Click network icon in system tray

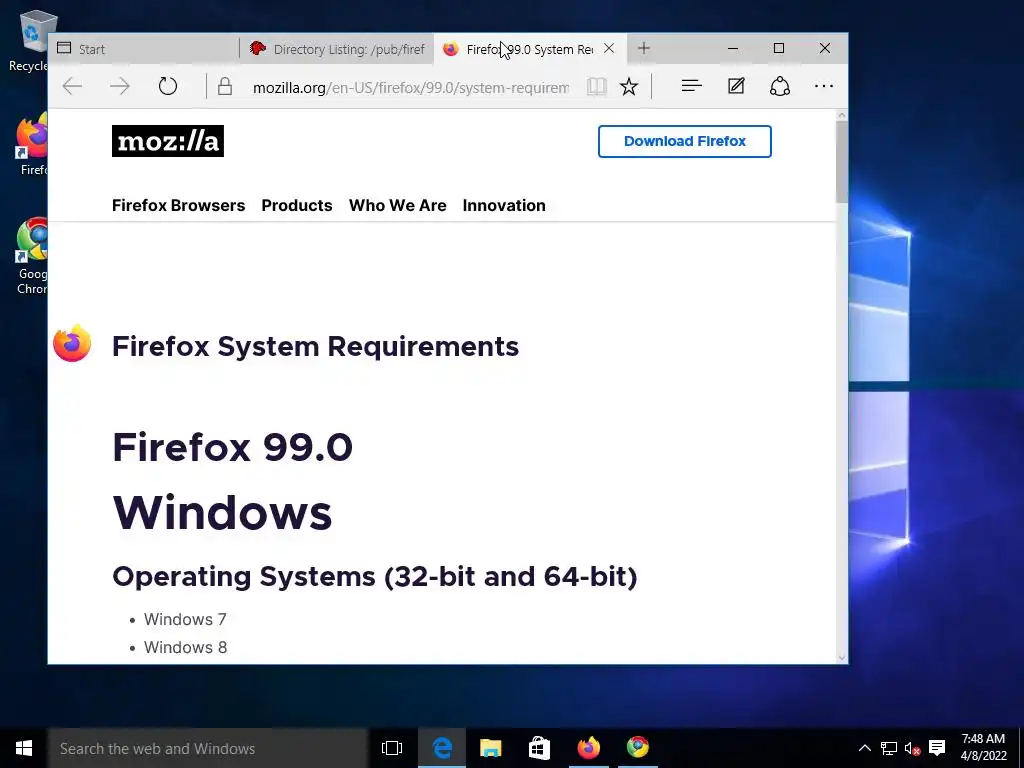[x=888, y=748]
